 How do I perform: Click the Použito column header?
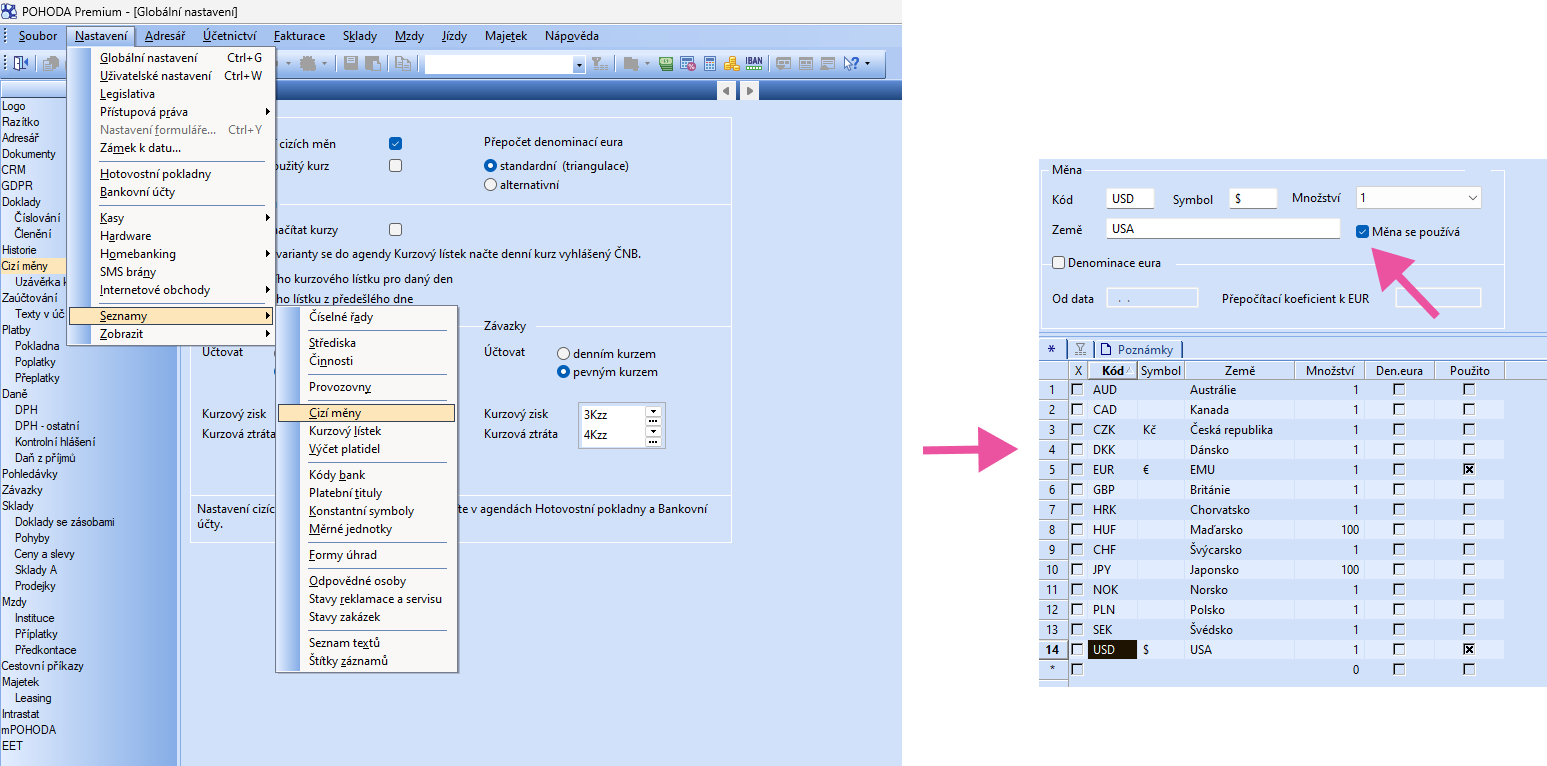1469,370
